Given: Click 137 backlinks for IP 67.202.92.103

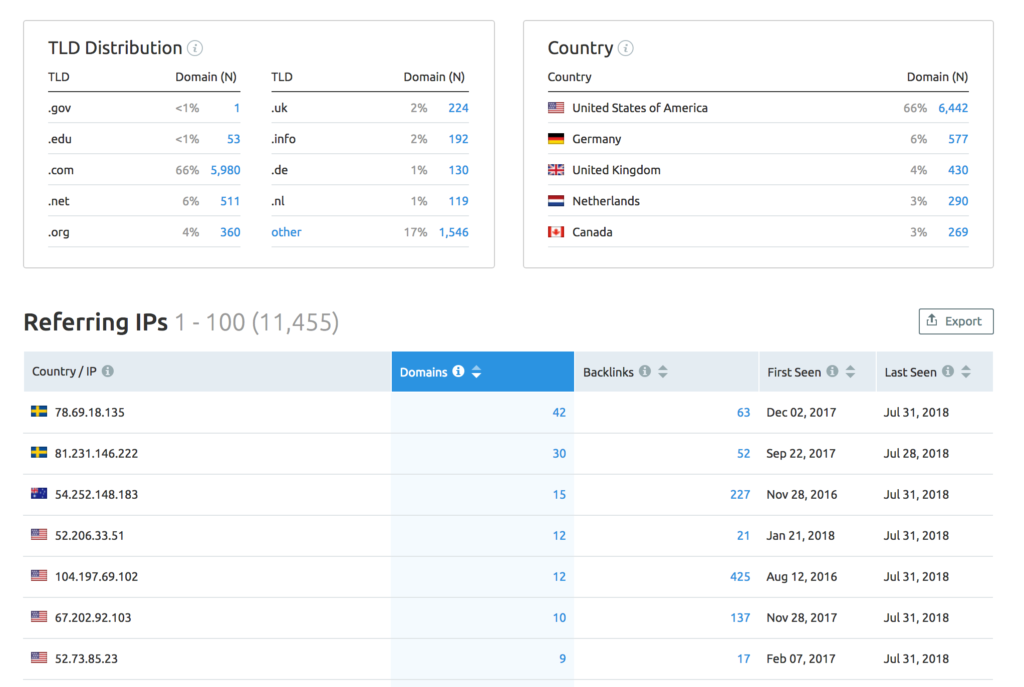Looking at the screenshot, I should click(740, 618).
